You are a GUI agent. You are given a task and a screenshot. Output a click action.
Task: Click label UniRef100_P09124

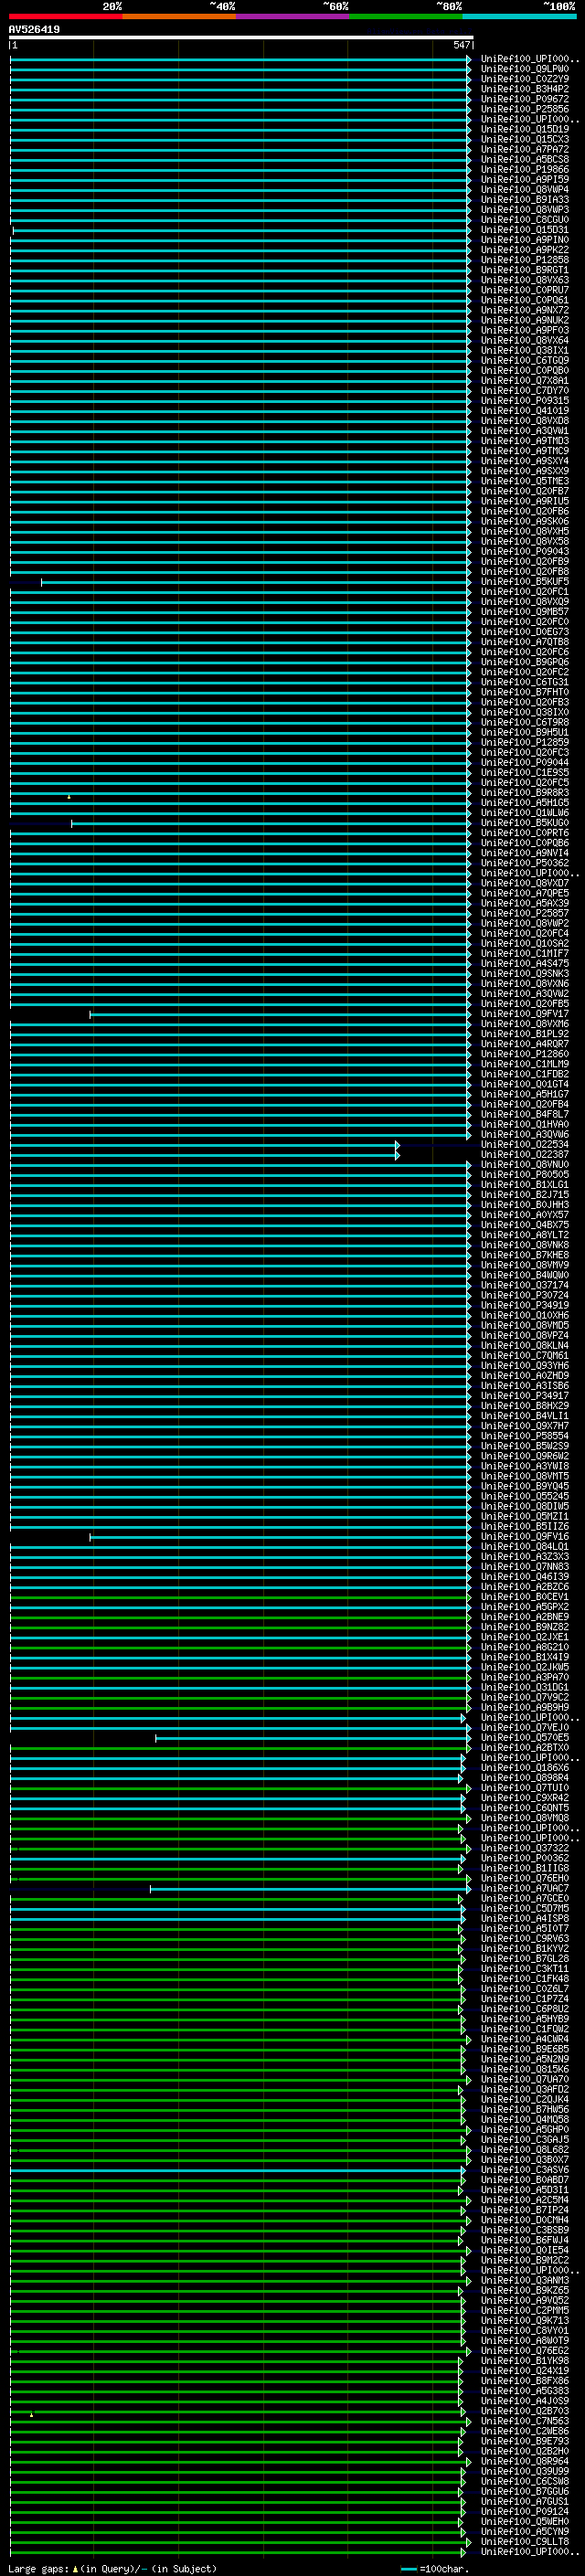pyautogui.click(x=524, y=2511)
